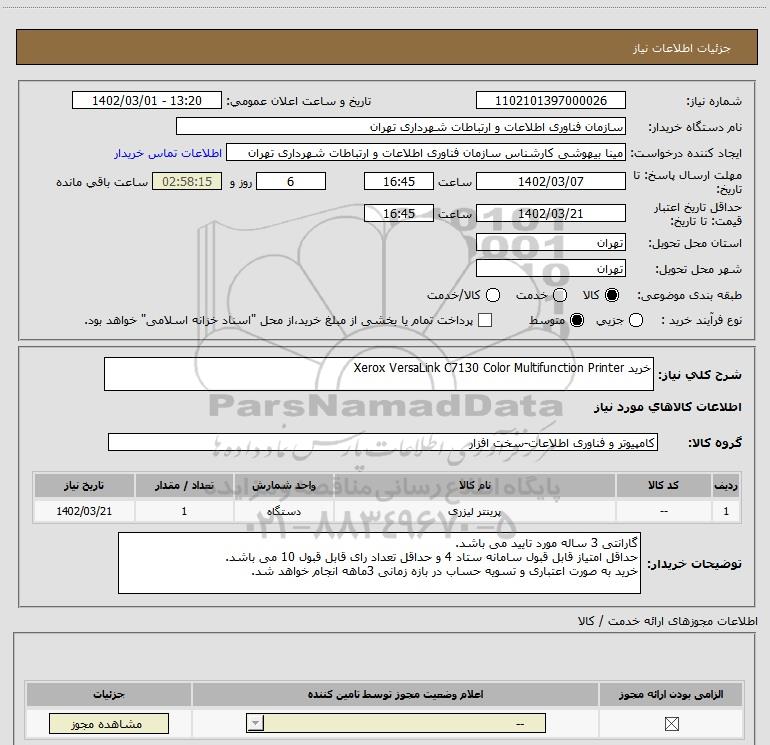Click the need date cell 1402/03/21 in table
This screenshot has width=770, height=745.
point(84,511)
